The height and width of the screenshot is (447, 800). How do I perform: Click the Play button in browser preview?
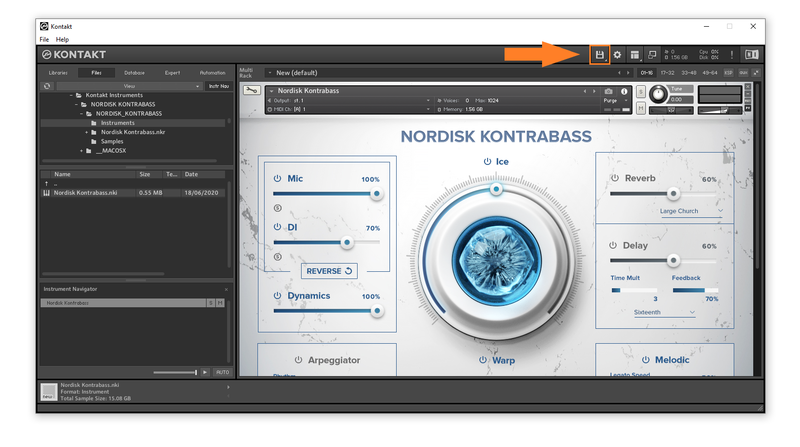[205, 372]
